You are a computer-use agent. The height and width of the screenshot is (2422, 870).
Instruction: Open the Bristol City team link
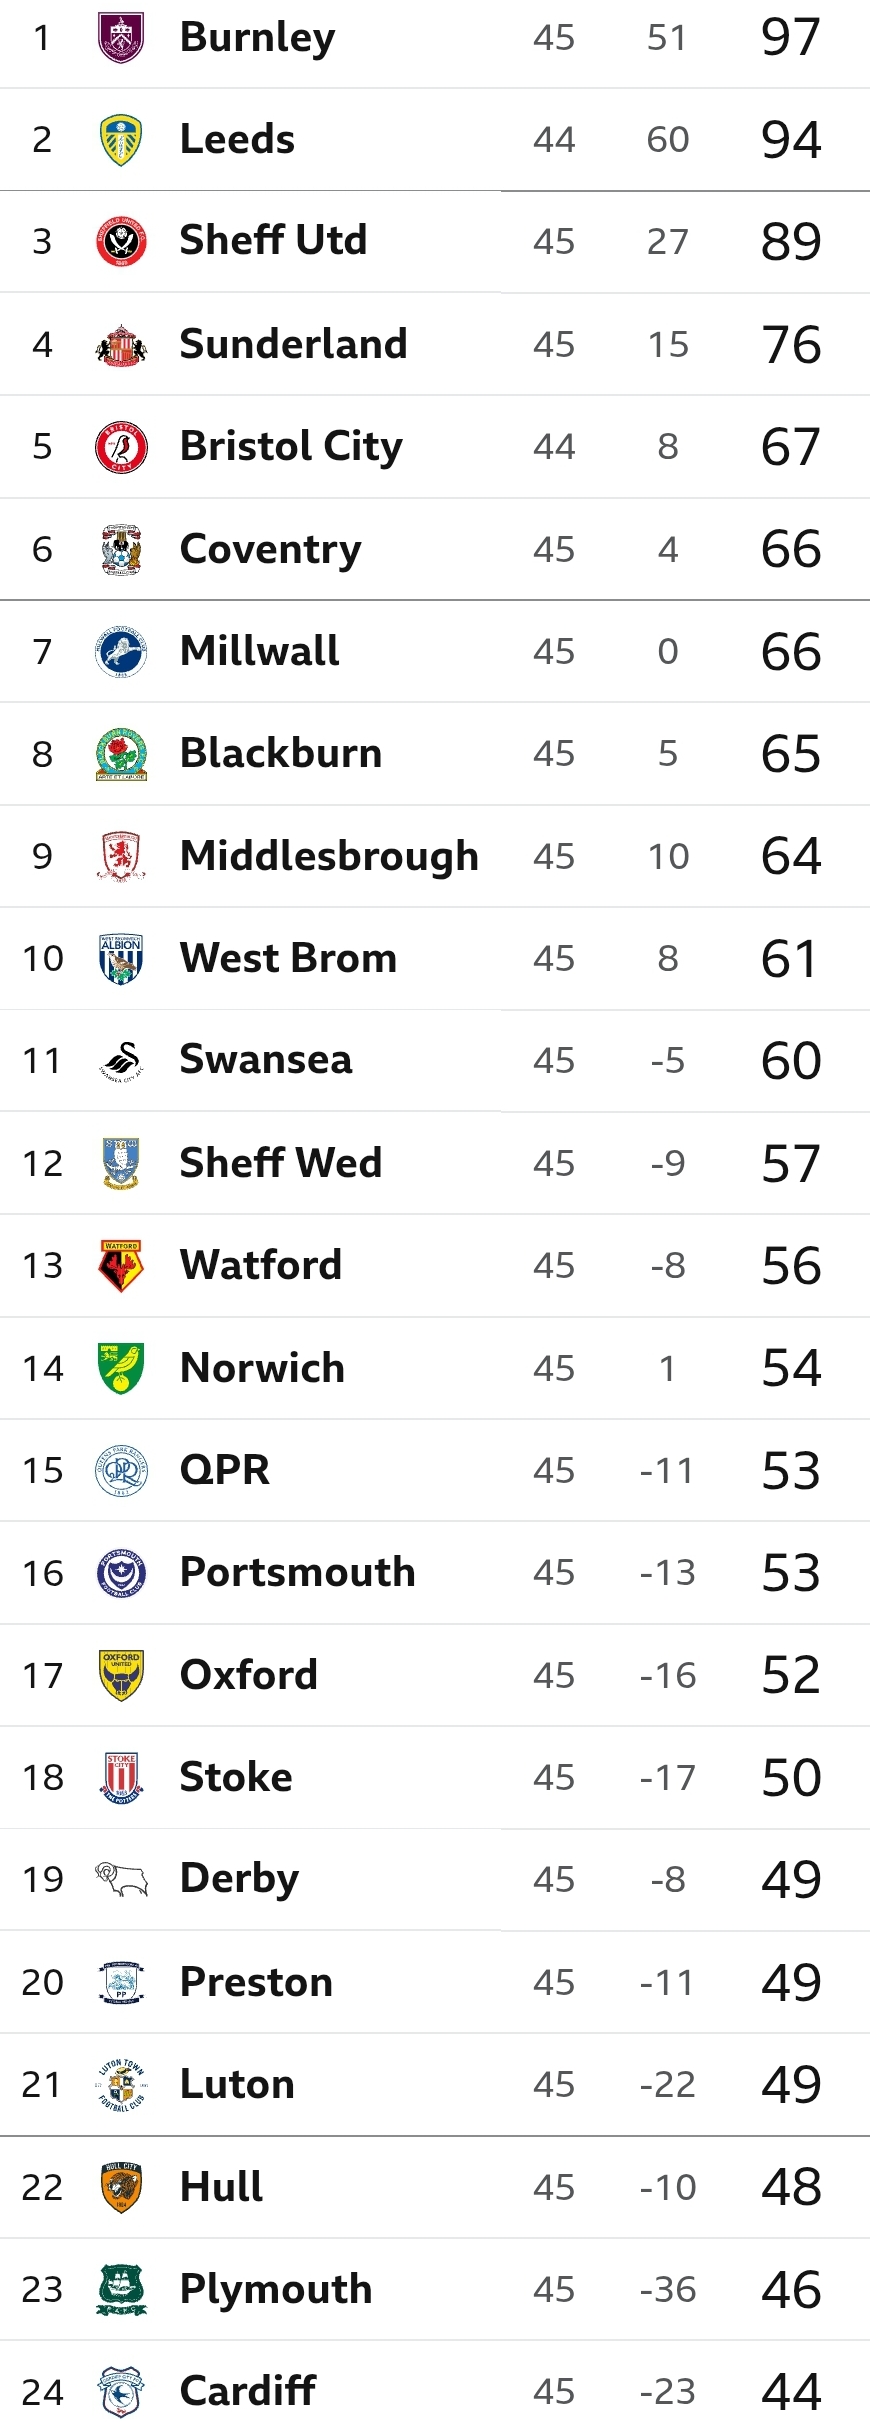pyautogui.click(x=291, y=446)
